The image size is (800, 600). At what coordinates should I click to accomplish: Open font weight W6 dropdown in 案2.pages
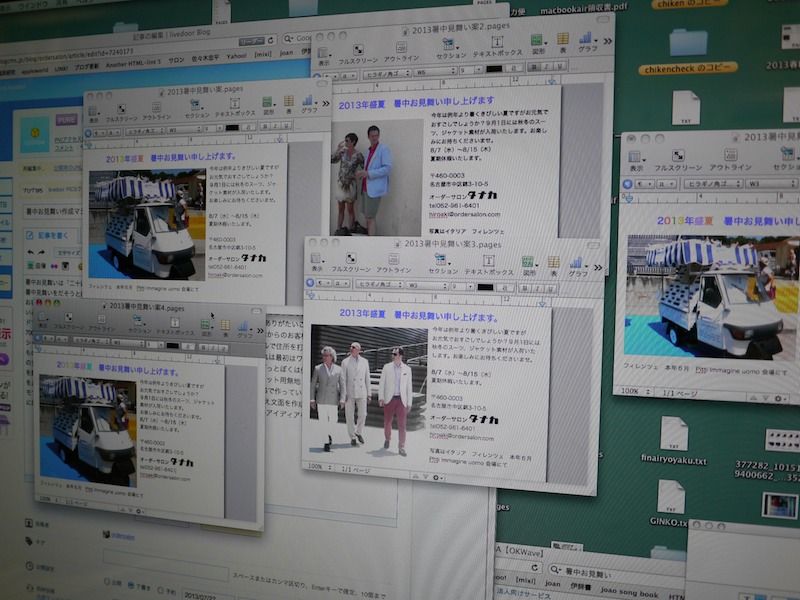click(x=435, y=72)
